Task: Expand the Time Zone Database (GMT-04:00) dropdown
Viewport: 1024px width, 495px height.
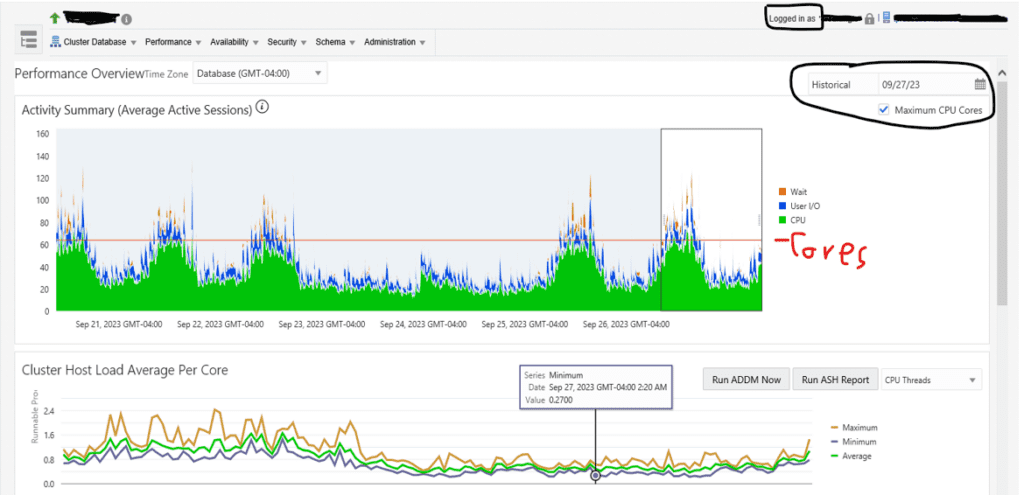Action: [260, 73]
